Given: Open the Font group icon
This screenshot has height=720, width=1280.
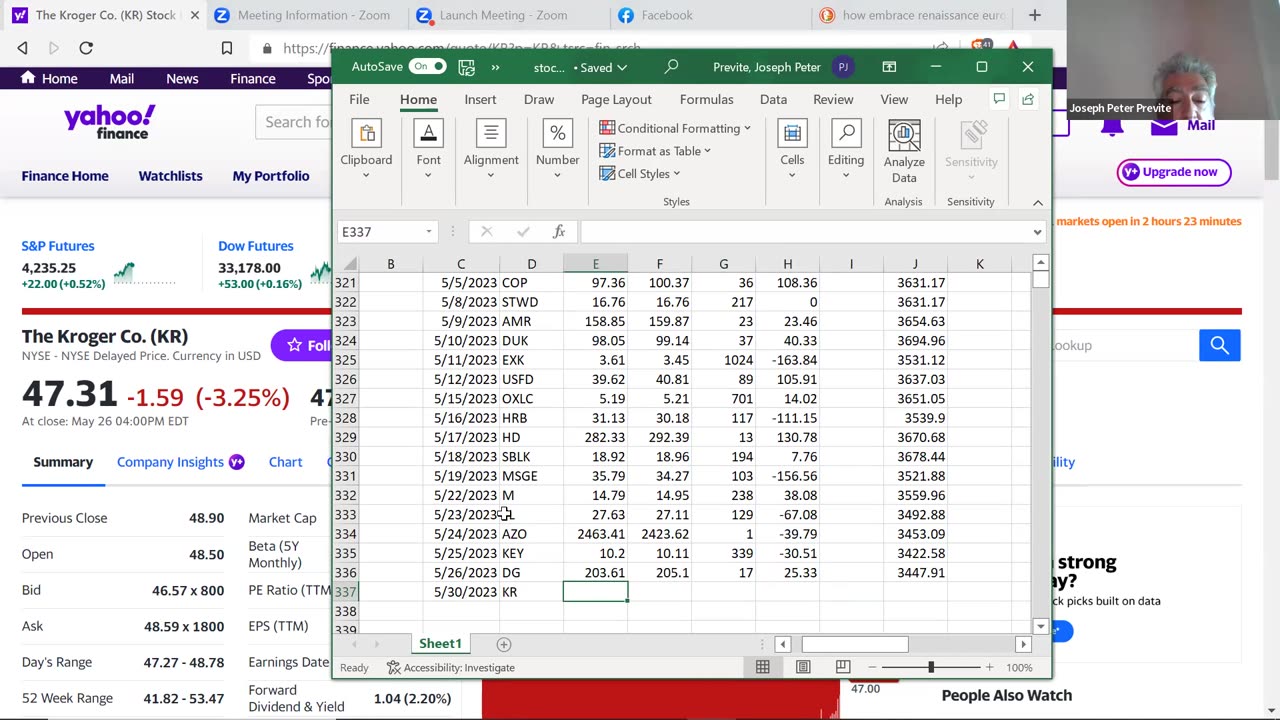Looking at the screenshot, I should (x=428, y=133).
